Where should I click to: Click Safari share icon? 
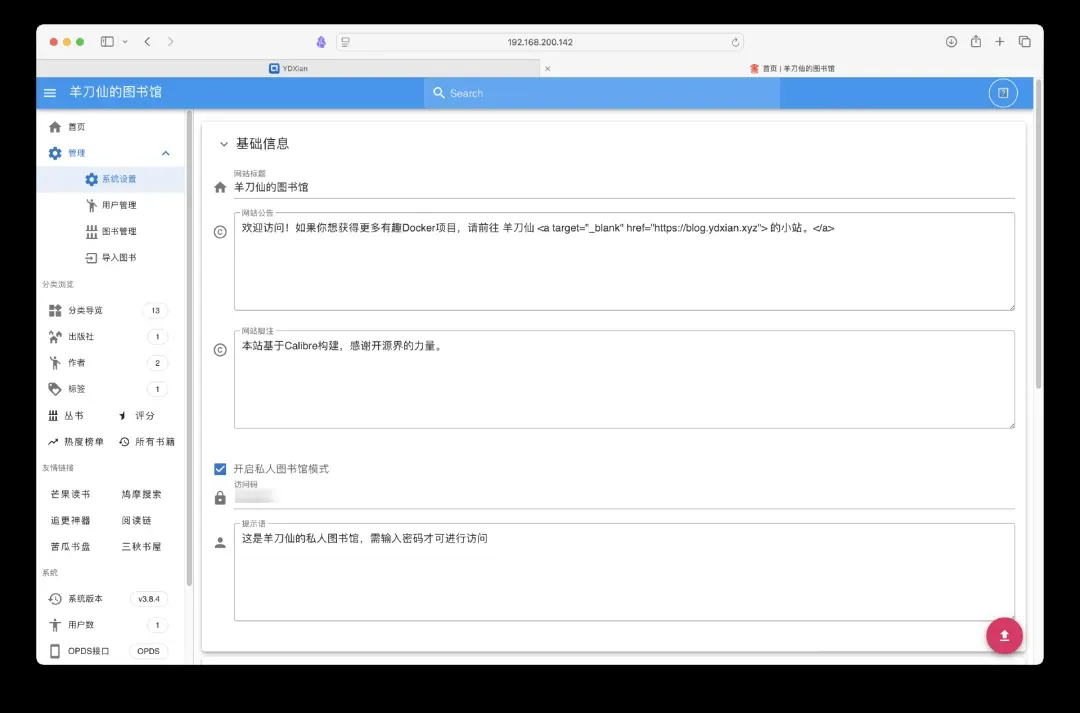(975, 42)
